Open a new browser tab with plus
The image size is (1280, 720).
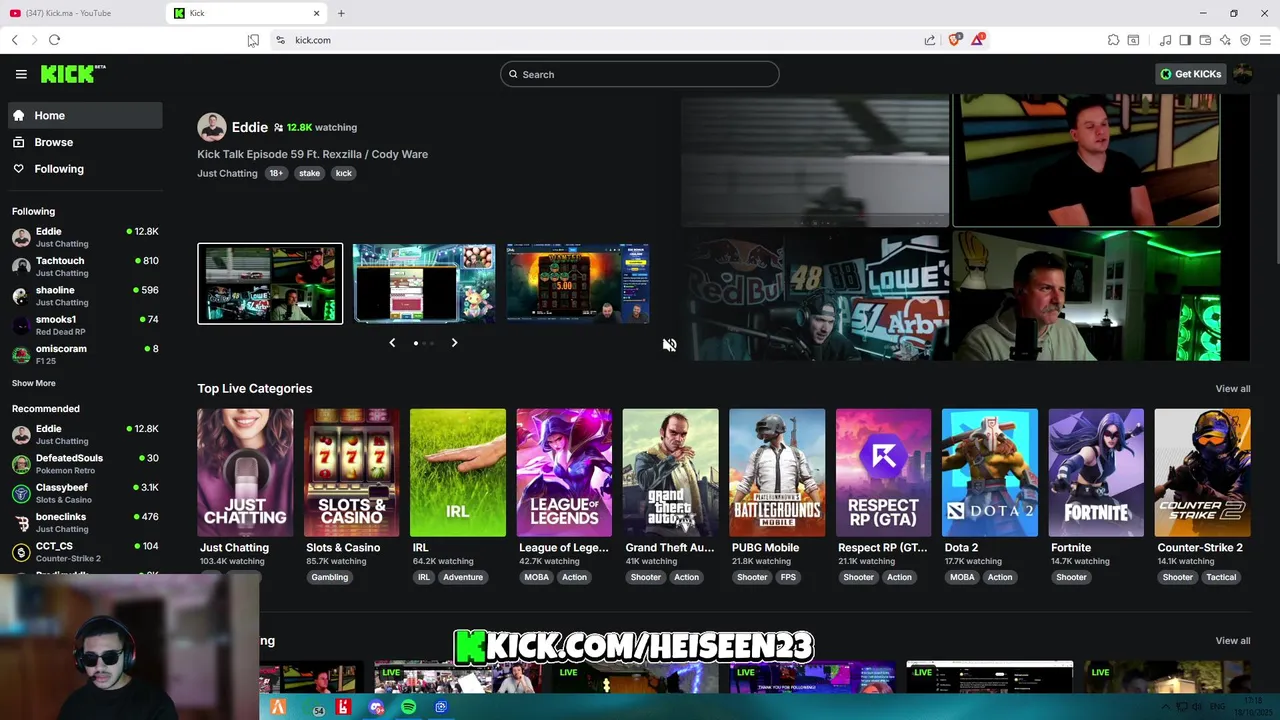pyautogui.click(x=341, y=13)
